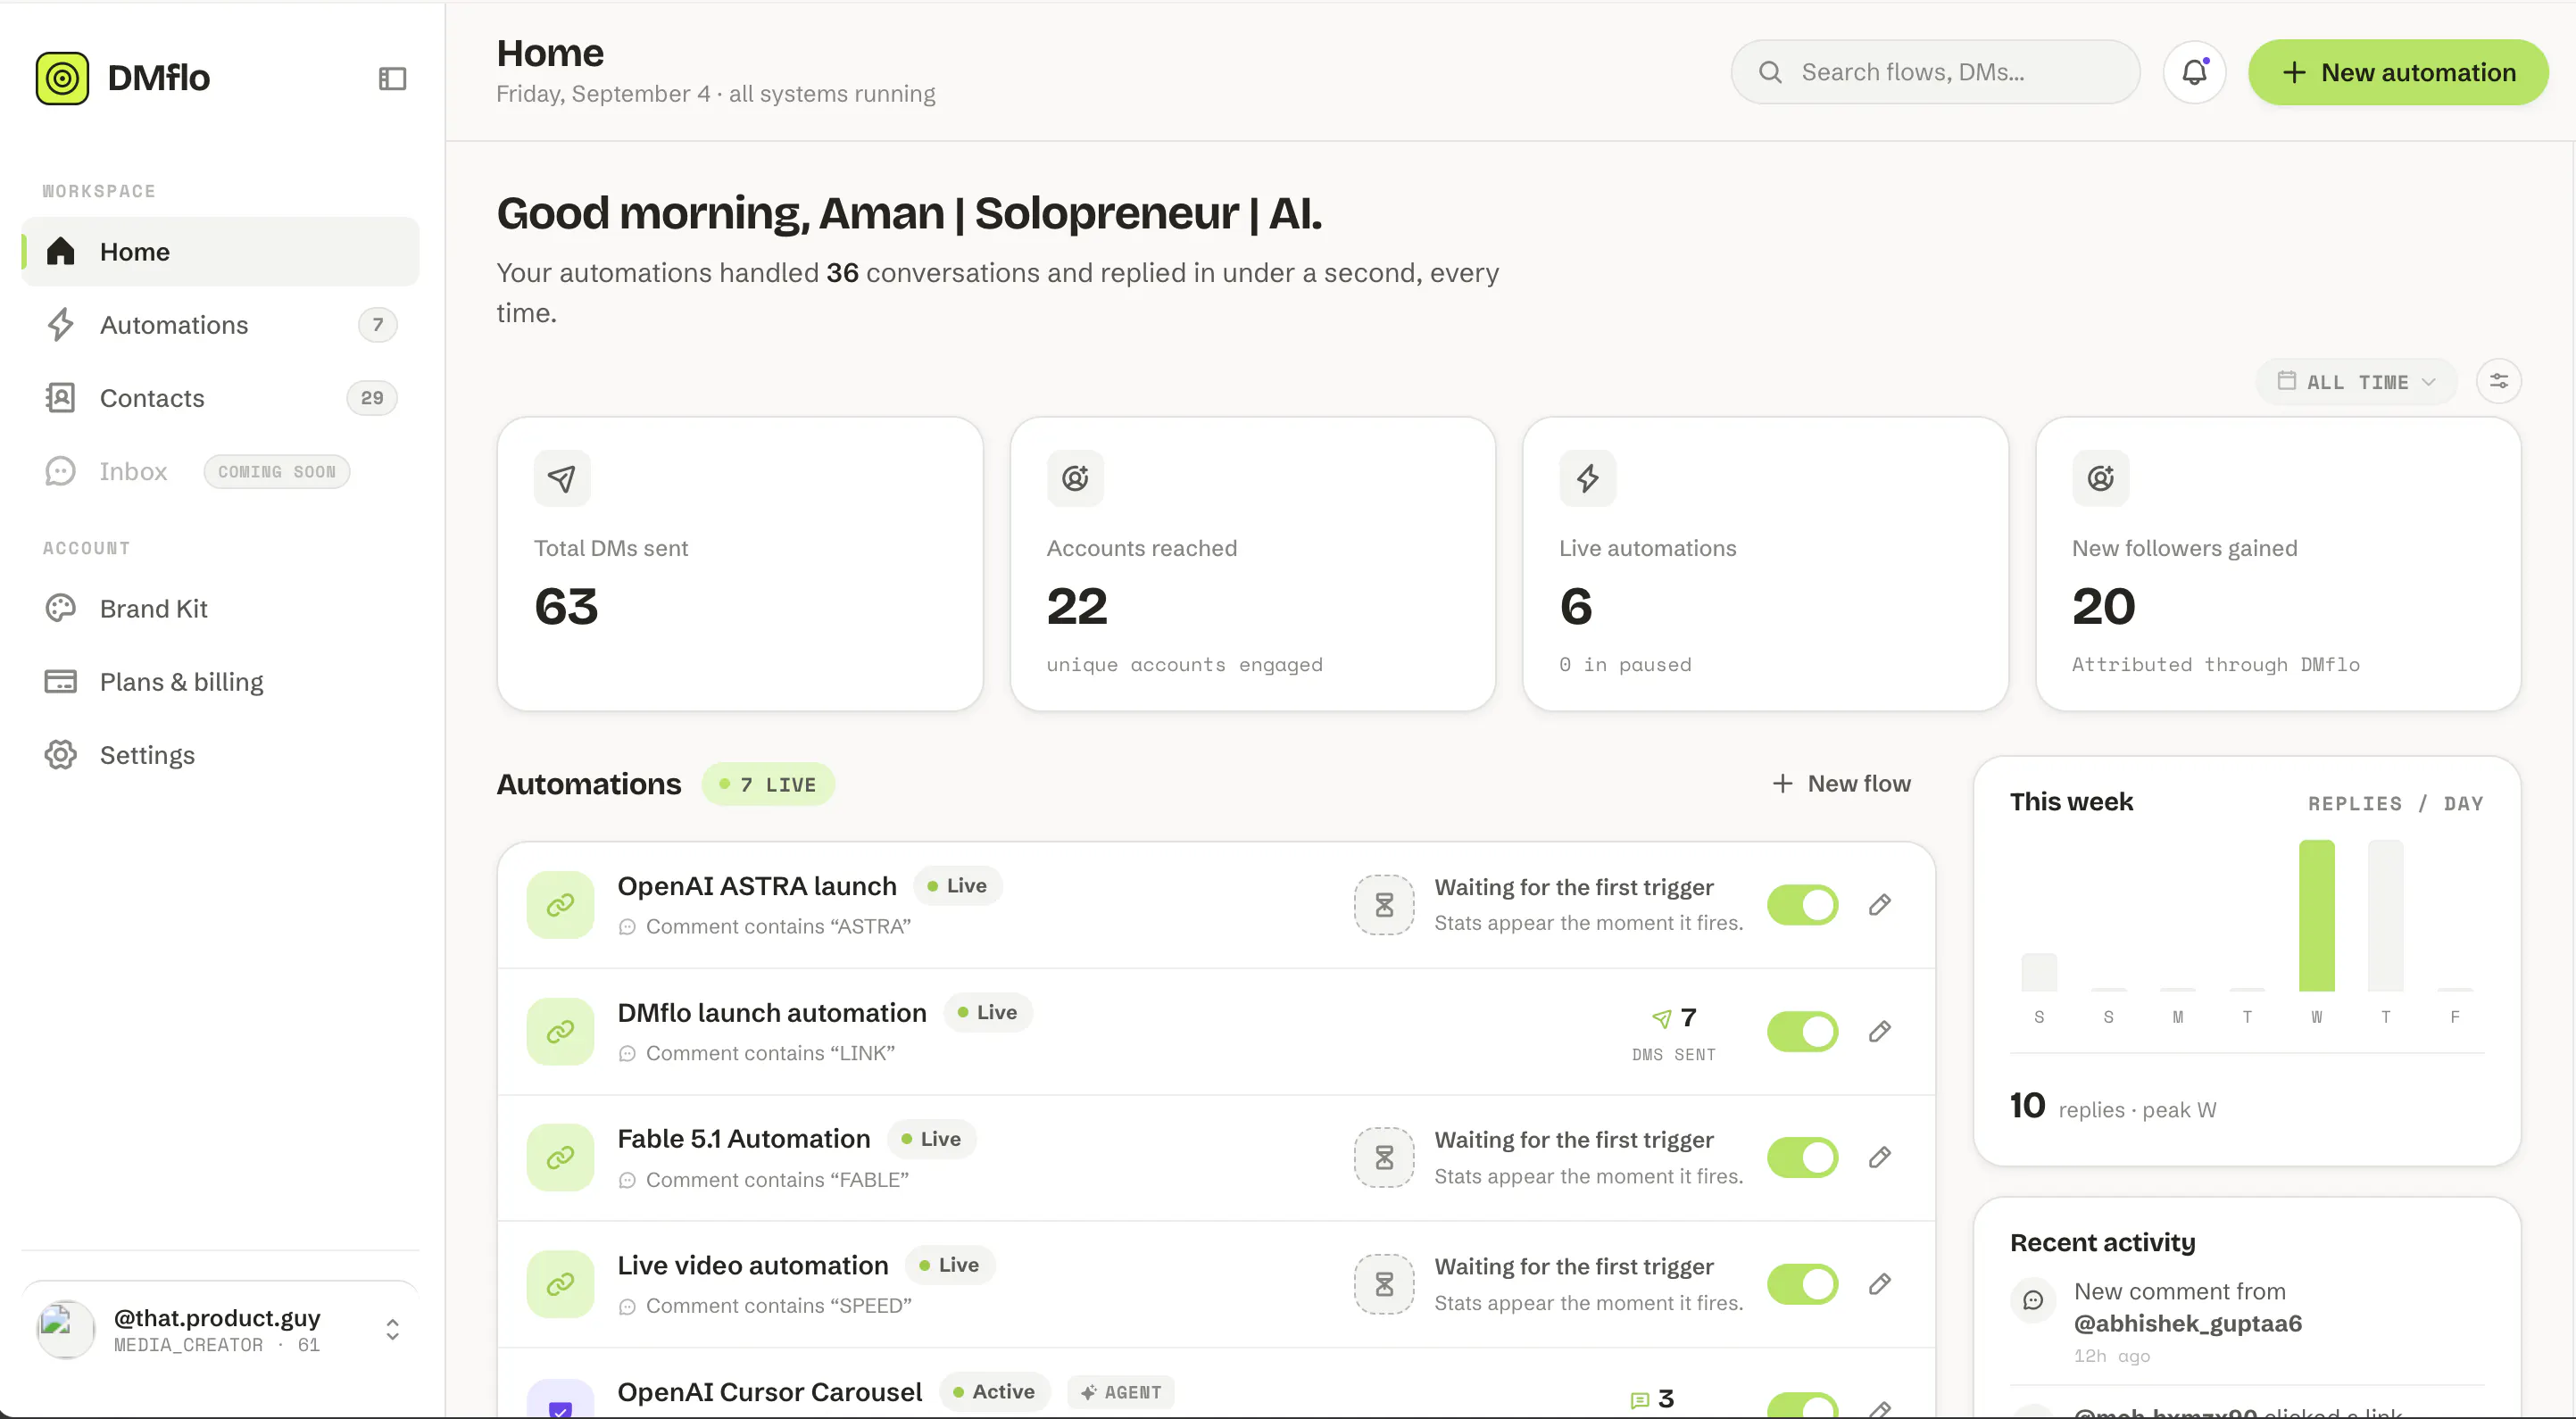Click the Live automations lightning icon
The height and width of the screenshot is (1419, 2576).
pyautogui.click(x=1588, y=478)
